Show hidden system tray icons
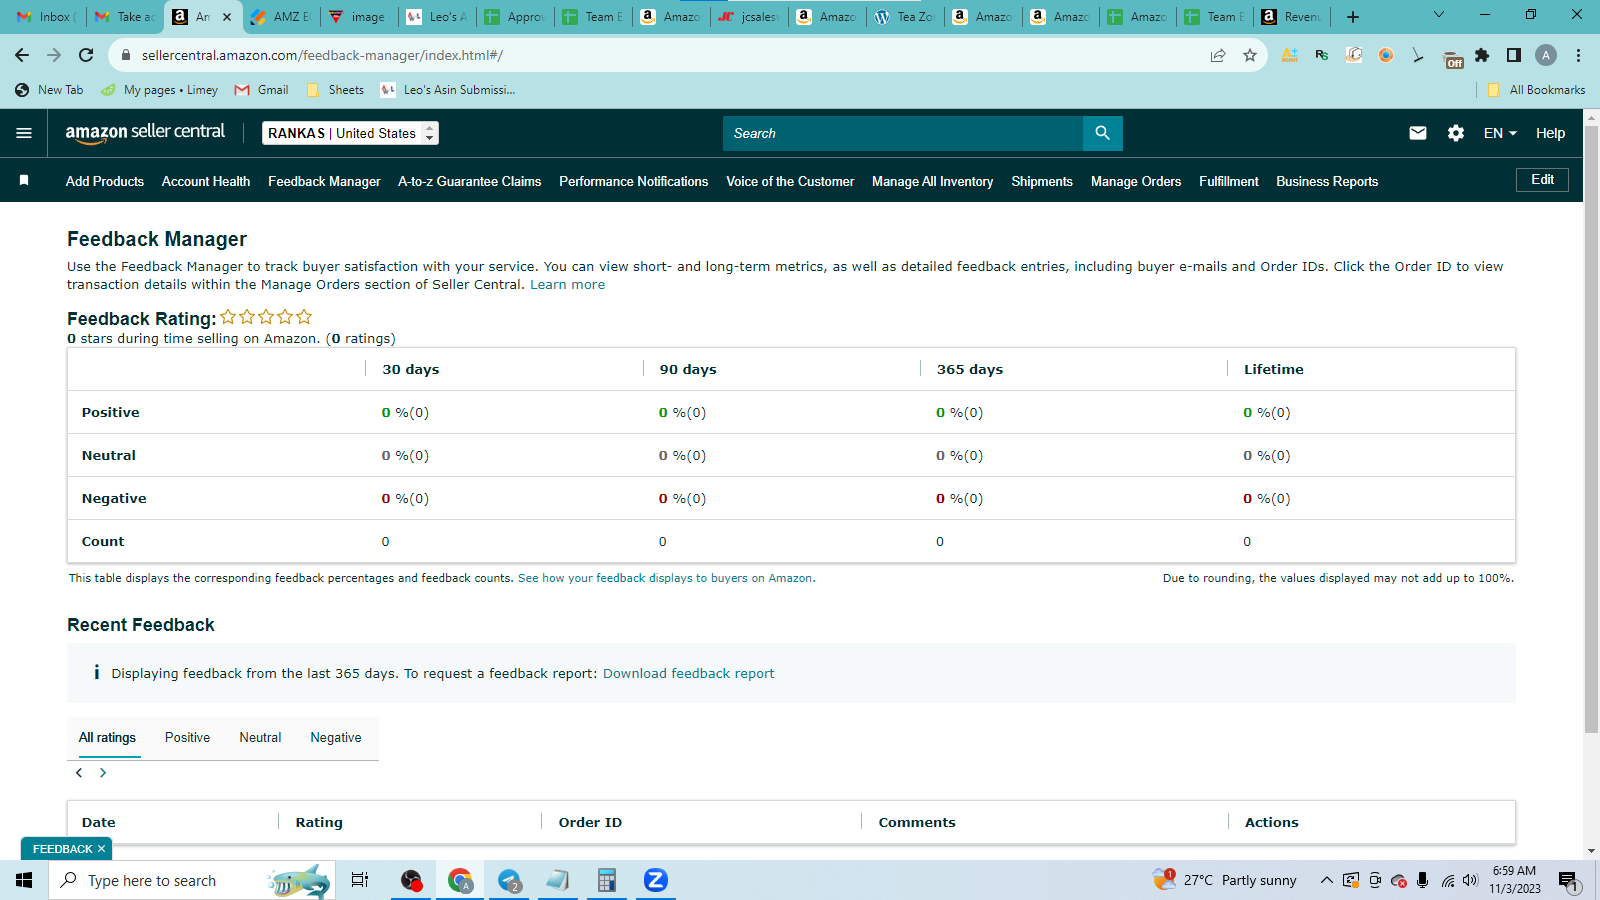The height and width of the screenshot is (900, 1600). pos(1326,880)
